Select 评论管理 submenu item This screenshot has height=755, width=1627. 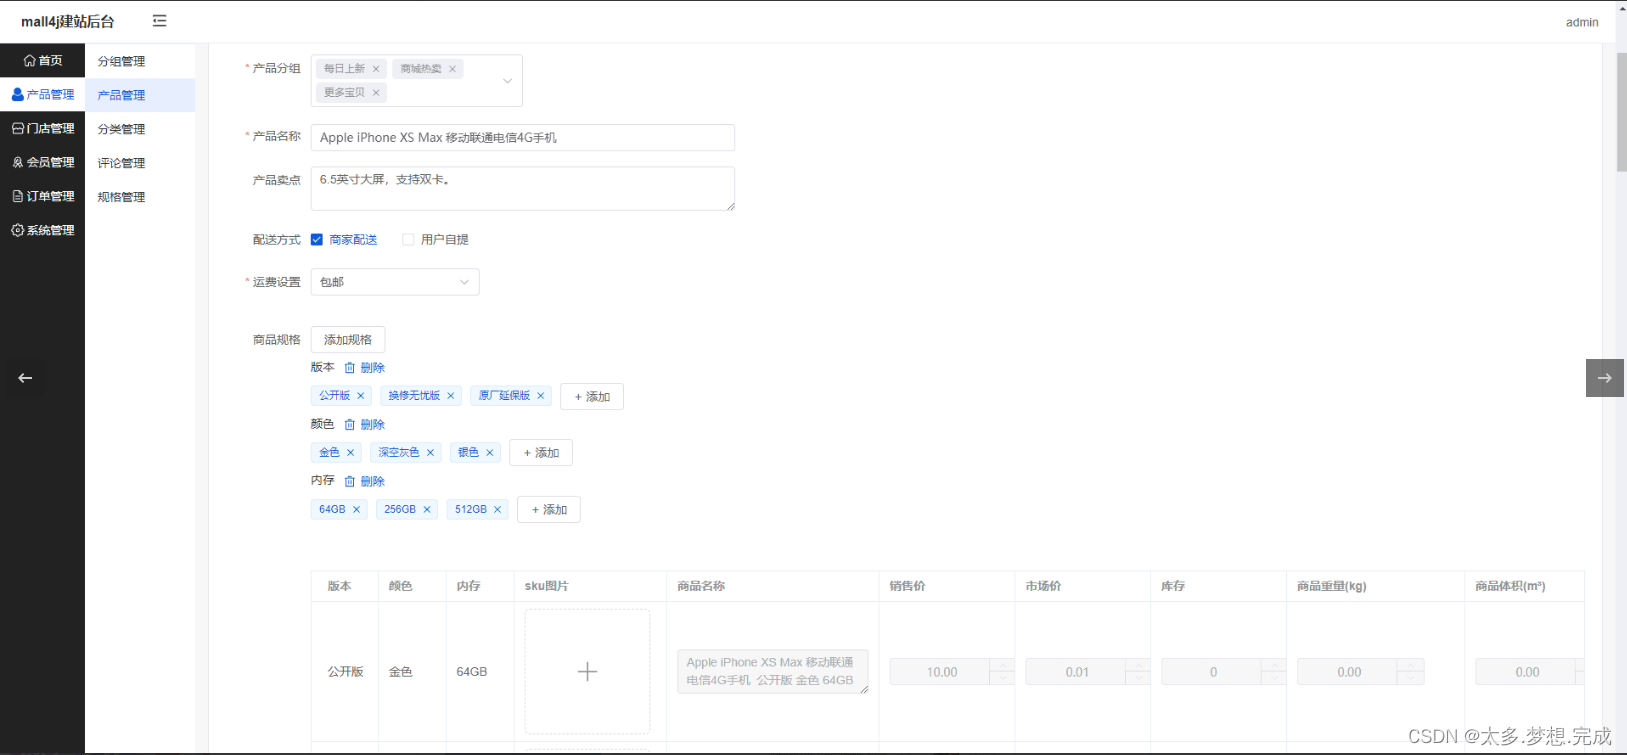tap(140, 163)
